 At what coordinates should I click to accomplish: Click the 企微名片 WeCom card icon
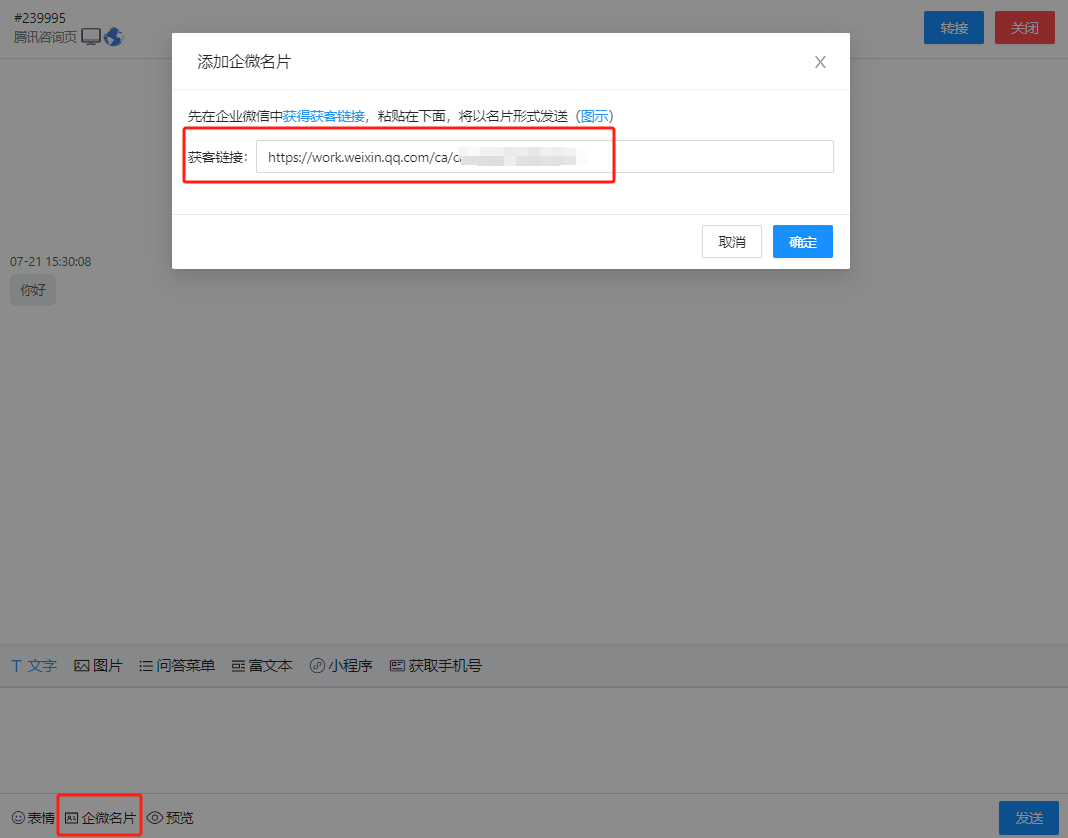[99, 817]
